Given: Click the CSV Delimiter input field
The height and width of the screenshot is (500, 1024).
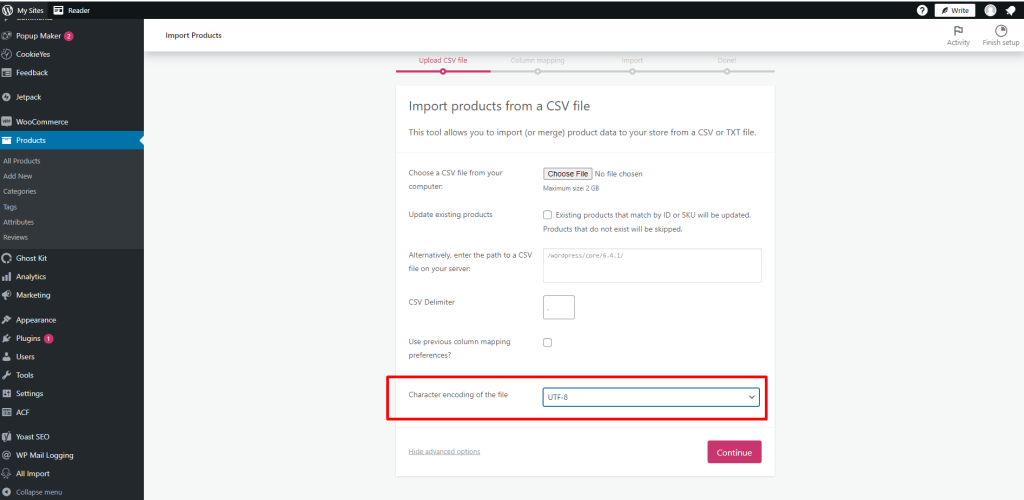Looking at the screenshot, I should tap(559, 307).
